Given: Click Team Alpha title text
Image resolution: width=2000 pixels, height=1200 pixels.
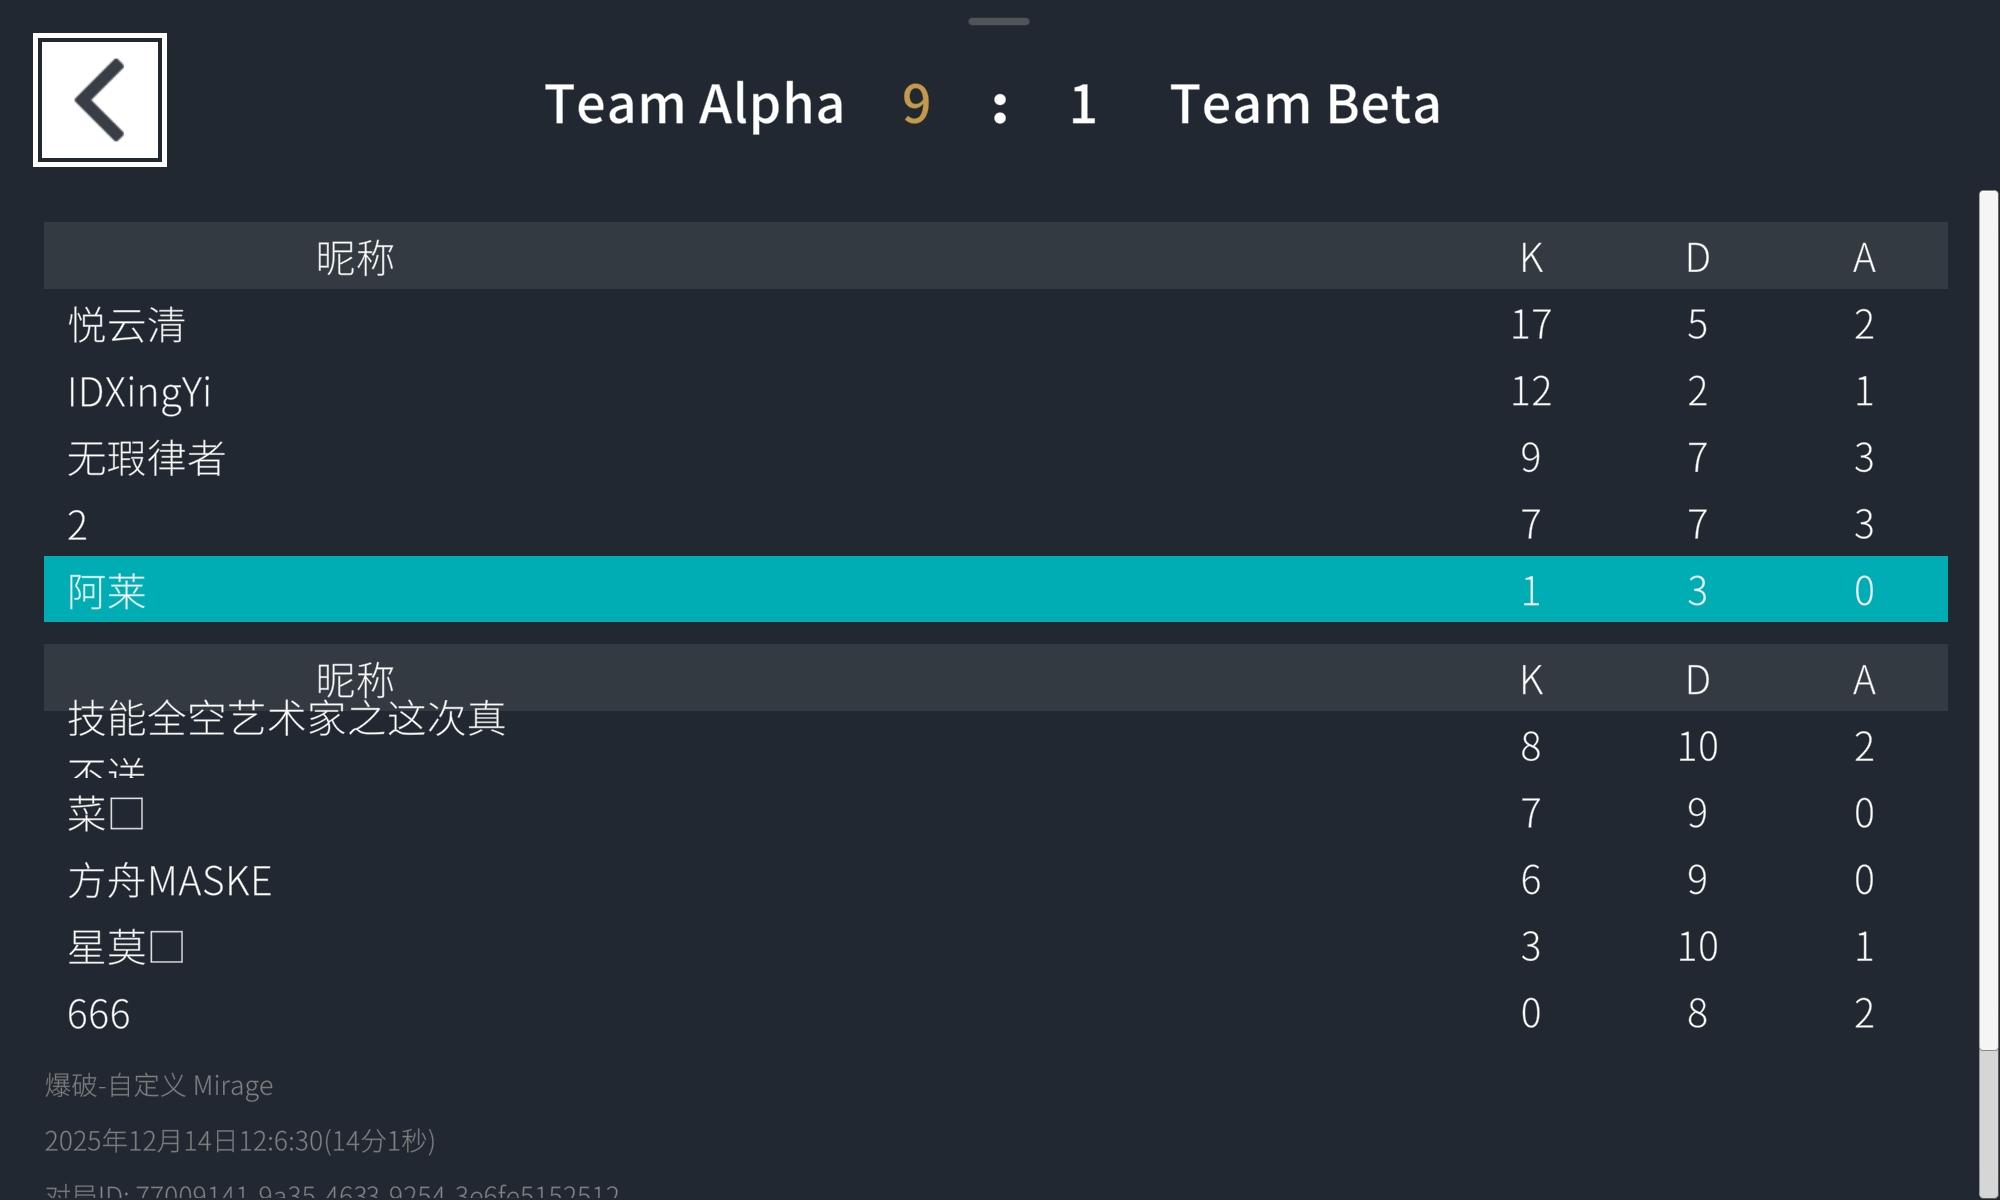Looking at the screenshot, I should 694,104.
